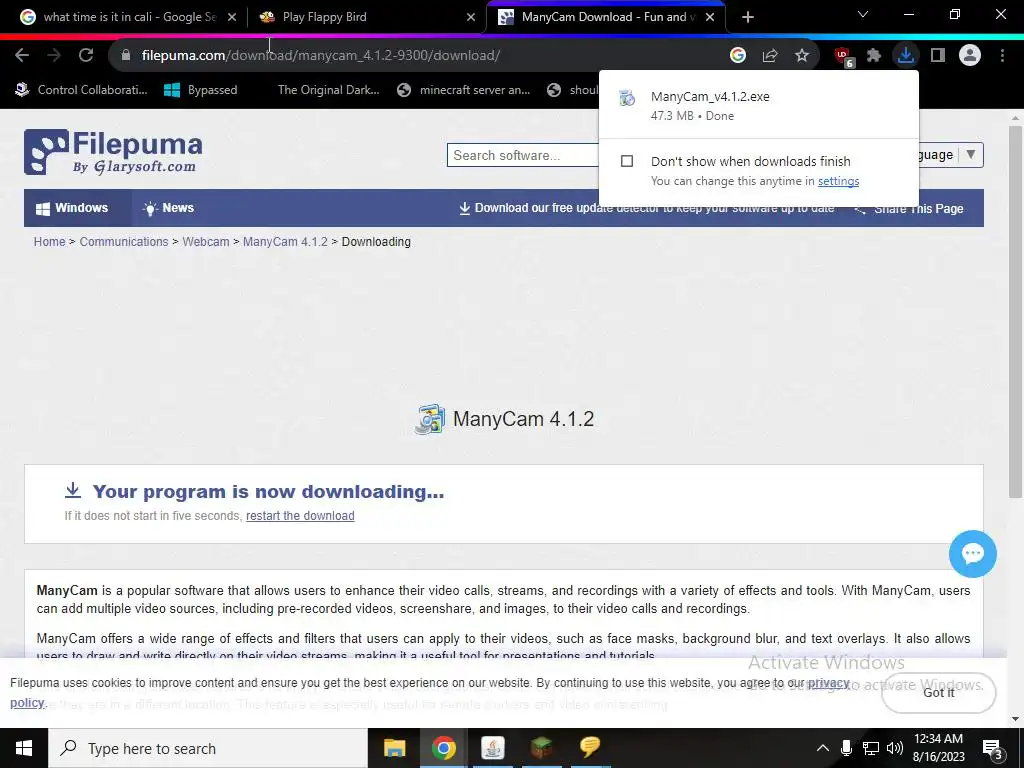
Task: Switch to the Play Flappy Bird tab
Action: click(x=368, y=17)
